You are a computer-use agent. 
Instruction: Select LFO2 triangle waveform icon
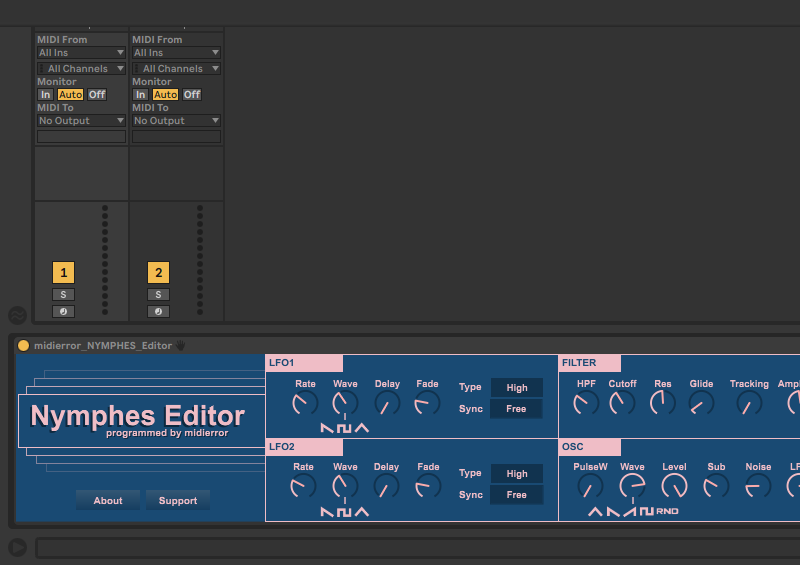(x=362, y=512)
